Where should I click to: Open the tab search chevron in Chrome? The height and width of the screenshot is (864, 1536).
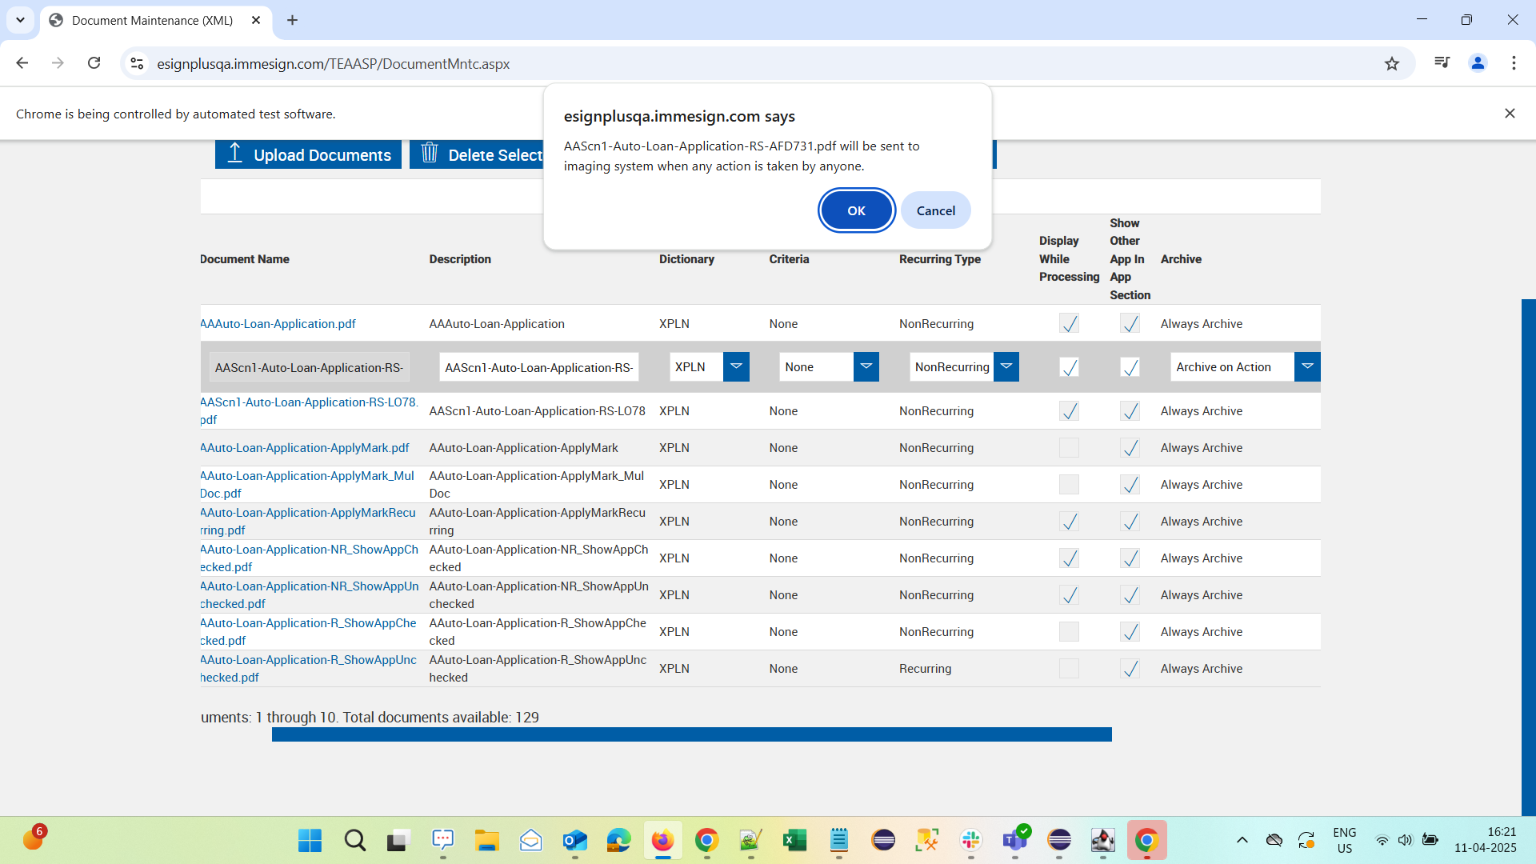click(x=20, y=20)
